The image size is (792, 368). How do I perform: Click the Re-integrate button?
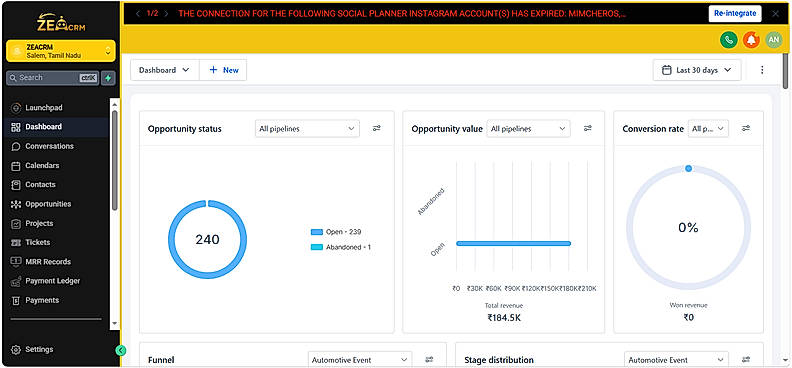click(x=735, y=14)
